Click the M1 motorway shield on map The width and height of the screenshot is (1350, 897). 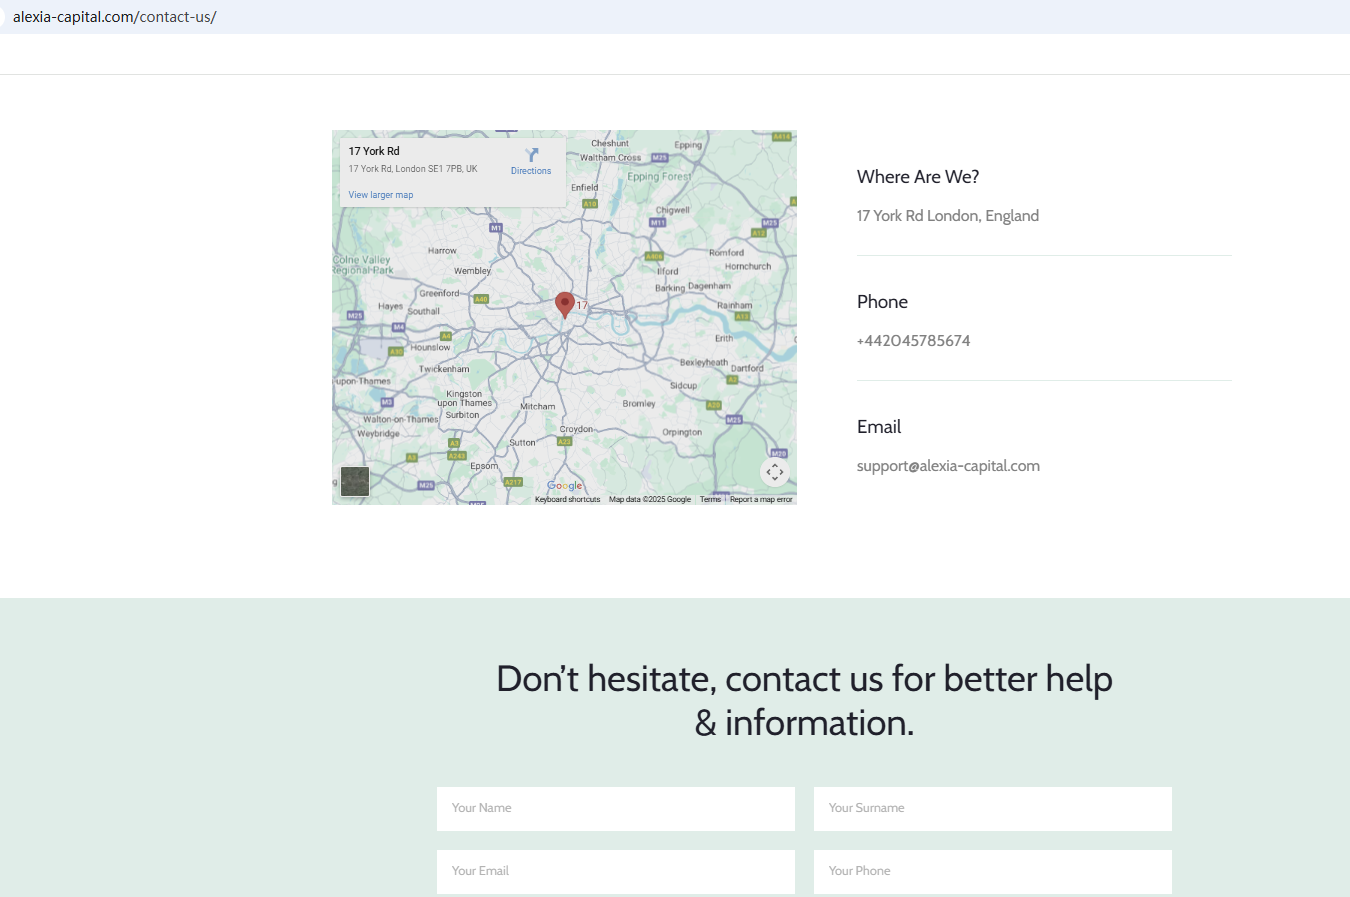pyautogui.click(x=495, y=228)
